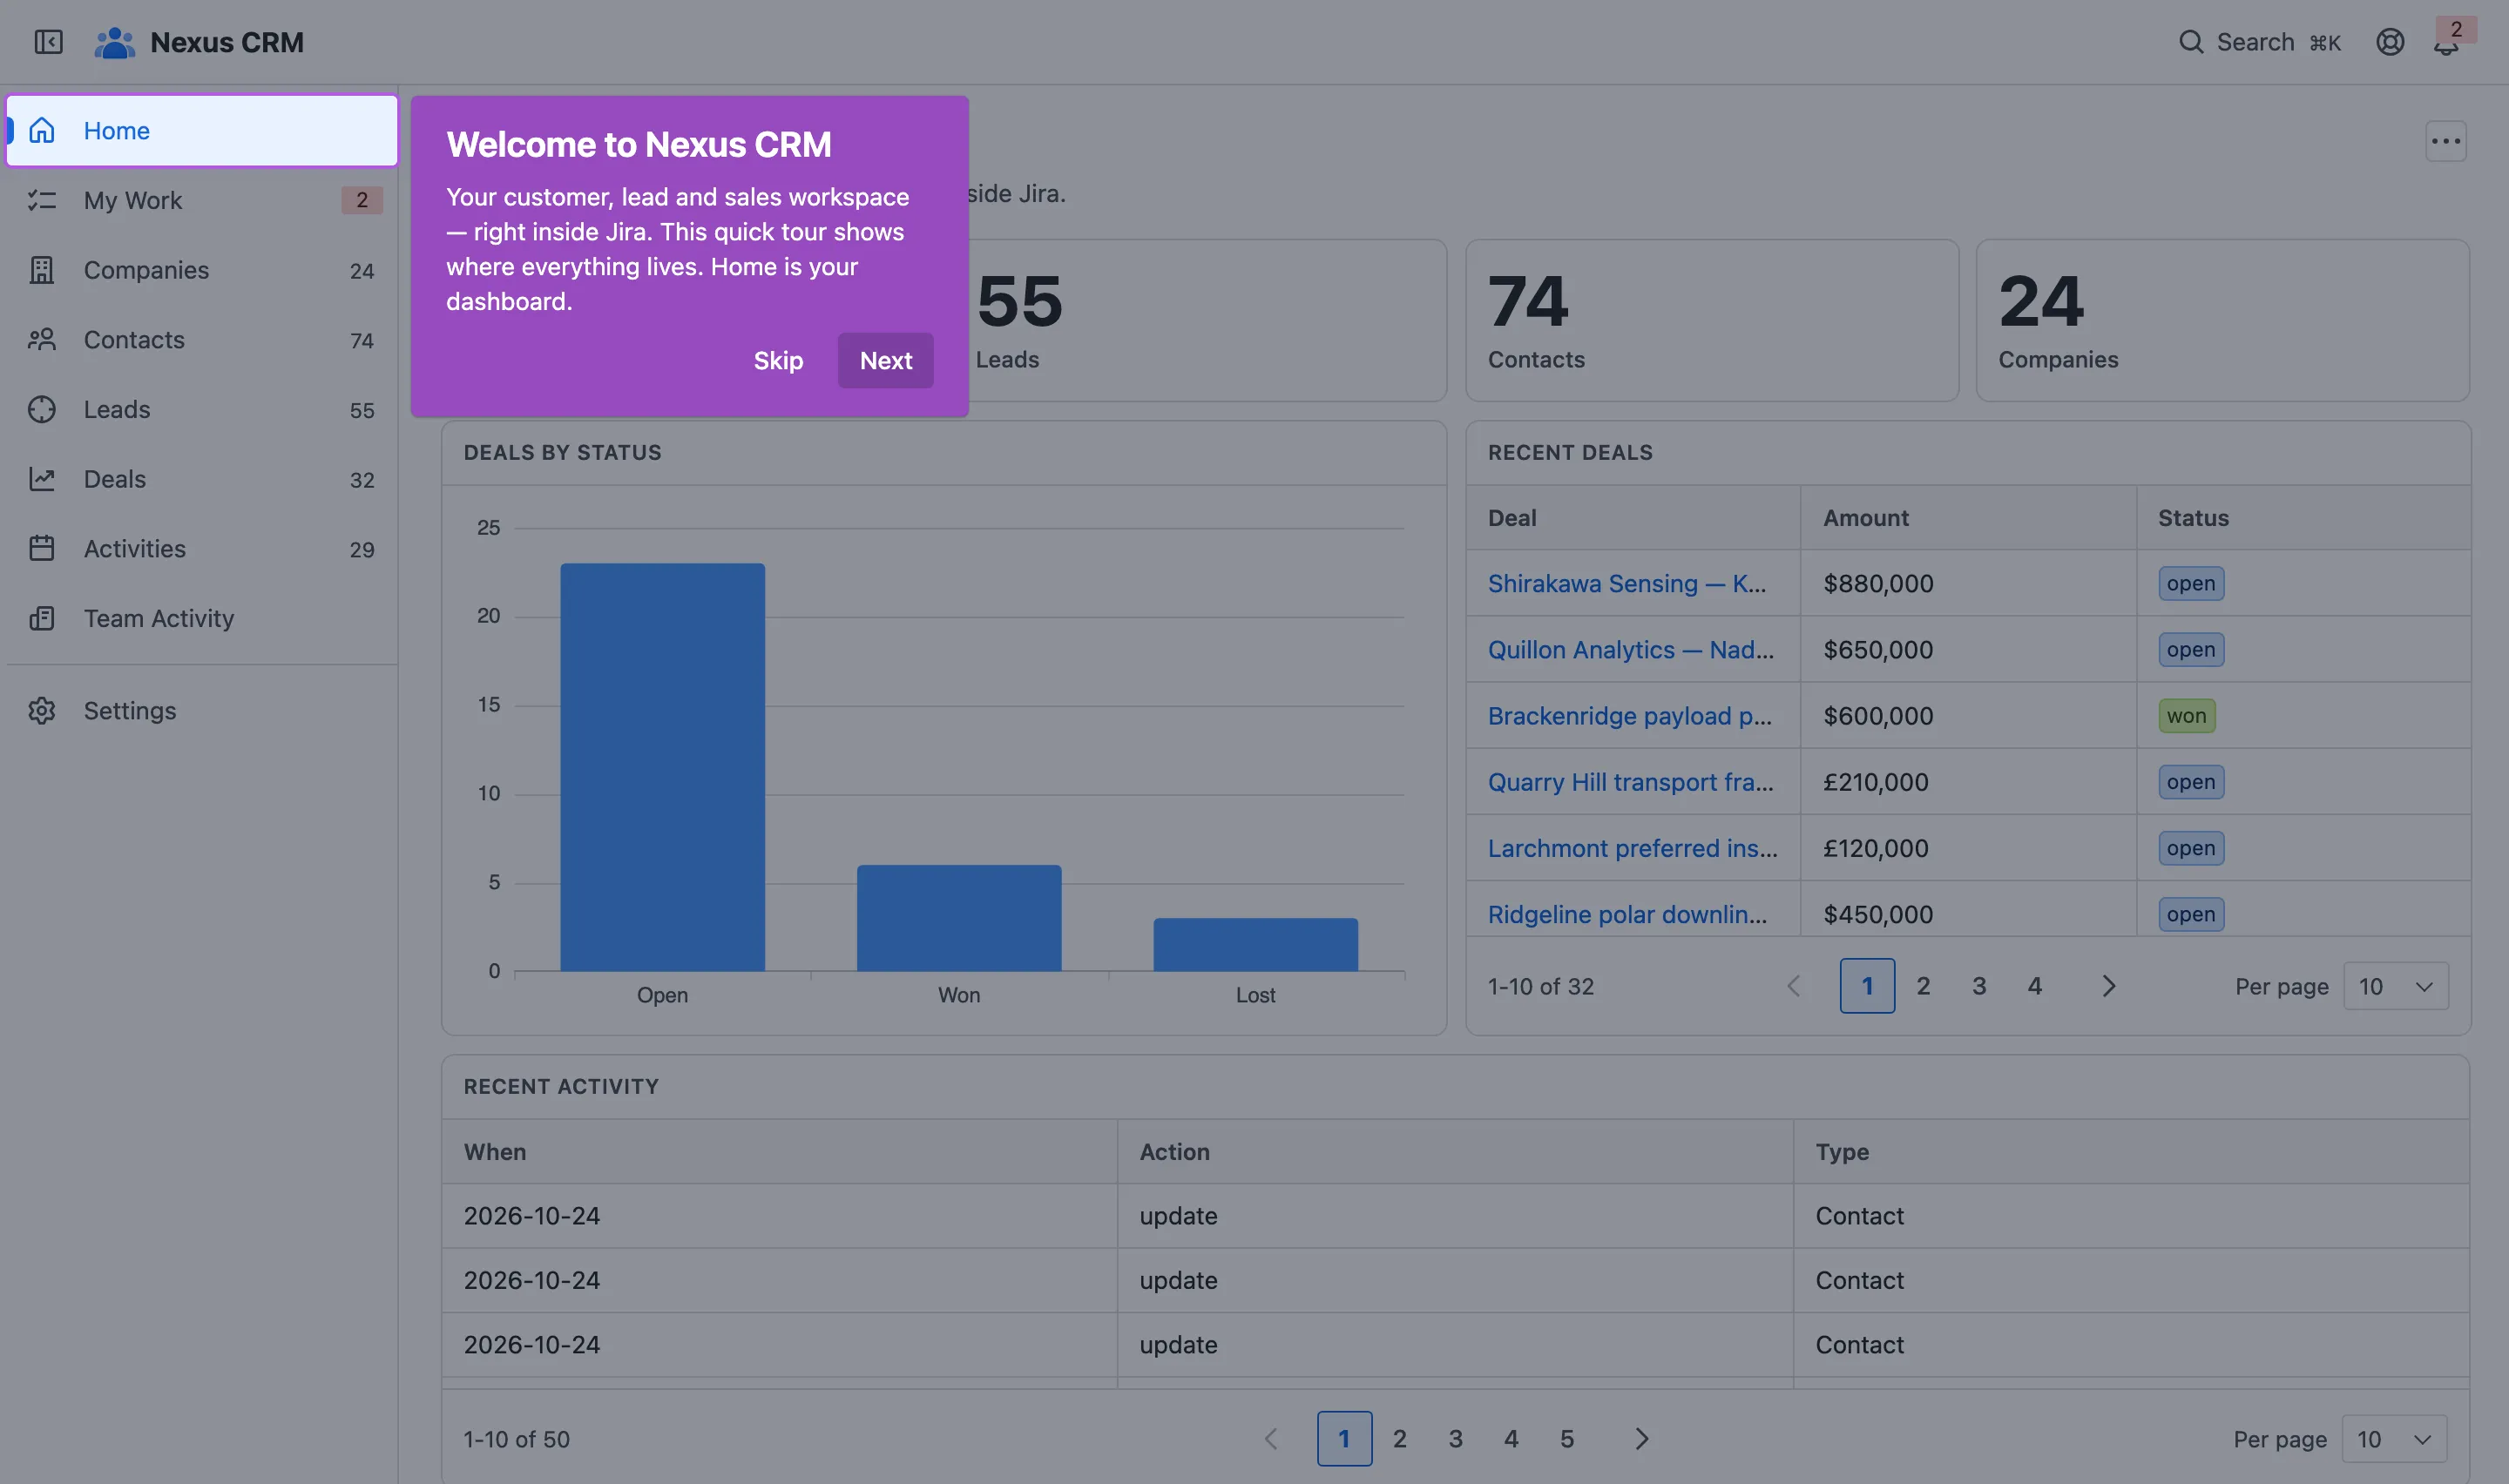Open Leads in the sidebar

pos(202,409)
